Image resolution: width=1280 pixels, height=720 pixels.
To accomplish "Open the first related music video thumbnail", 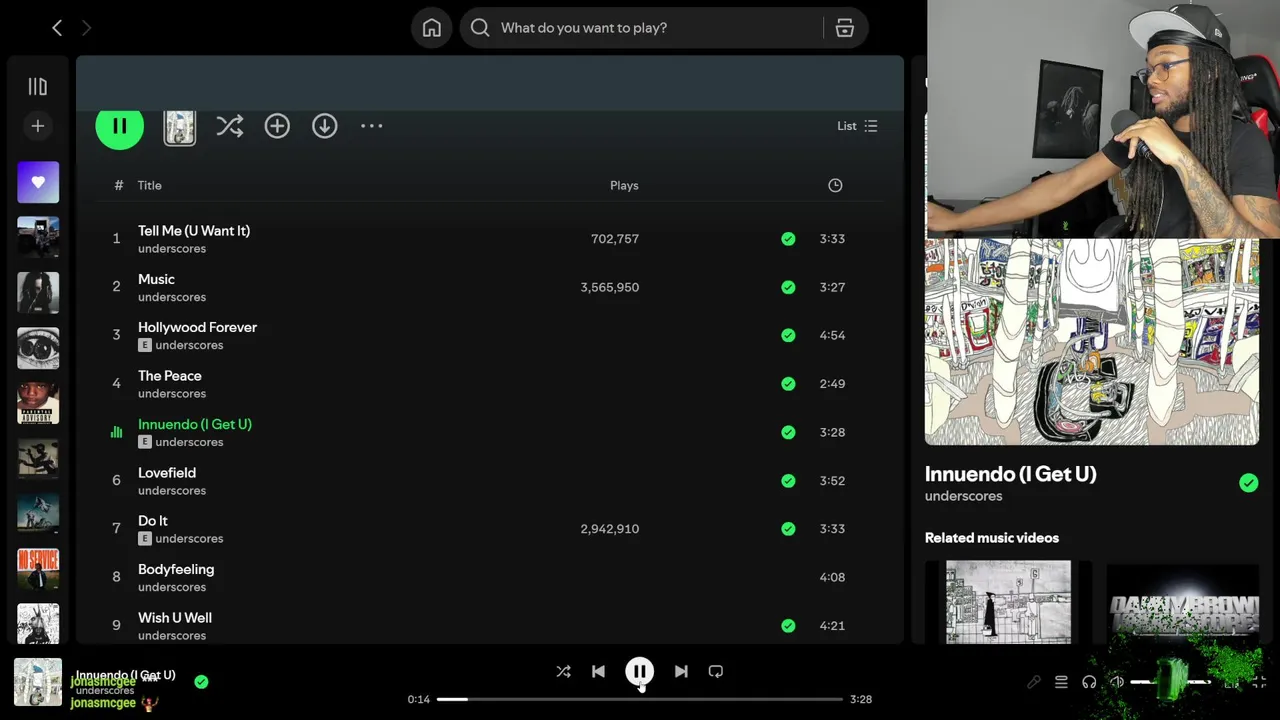I will tap(1008, 602).
